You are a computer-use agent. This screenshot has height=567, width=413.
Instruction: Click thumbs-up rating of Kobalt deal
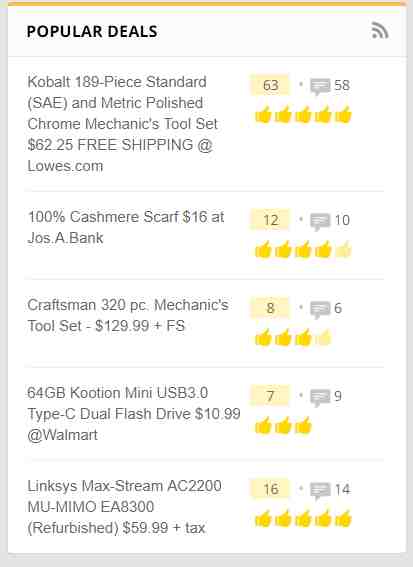303,115
